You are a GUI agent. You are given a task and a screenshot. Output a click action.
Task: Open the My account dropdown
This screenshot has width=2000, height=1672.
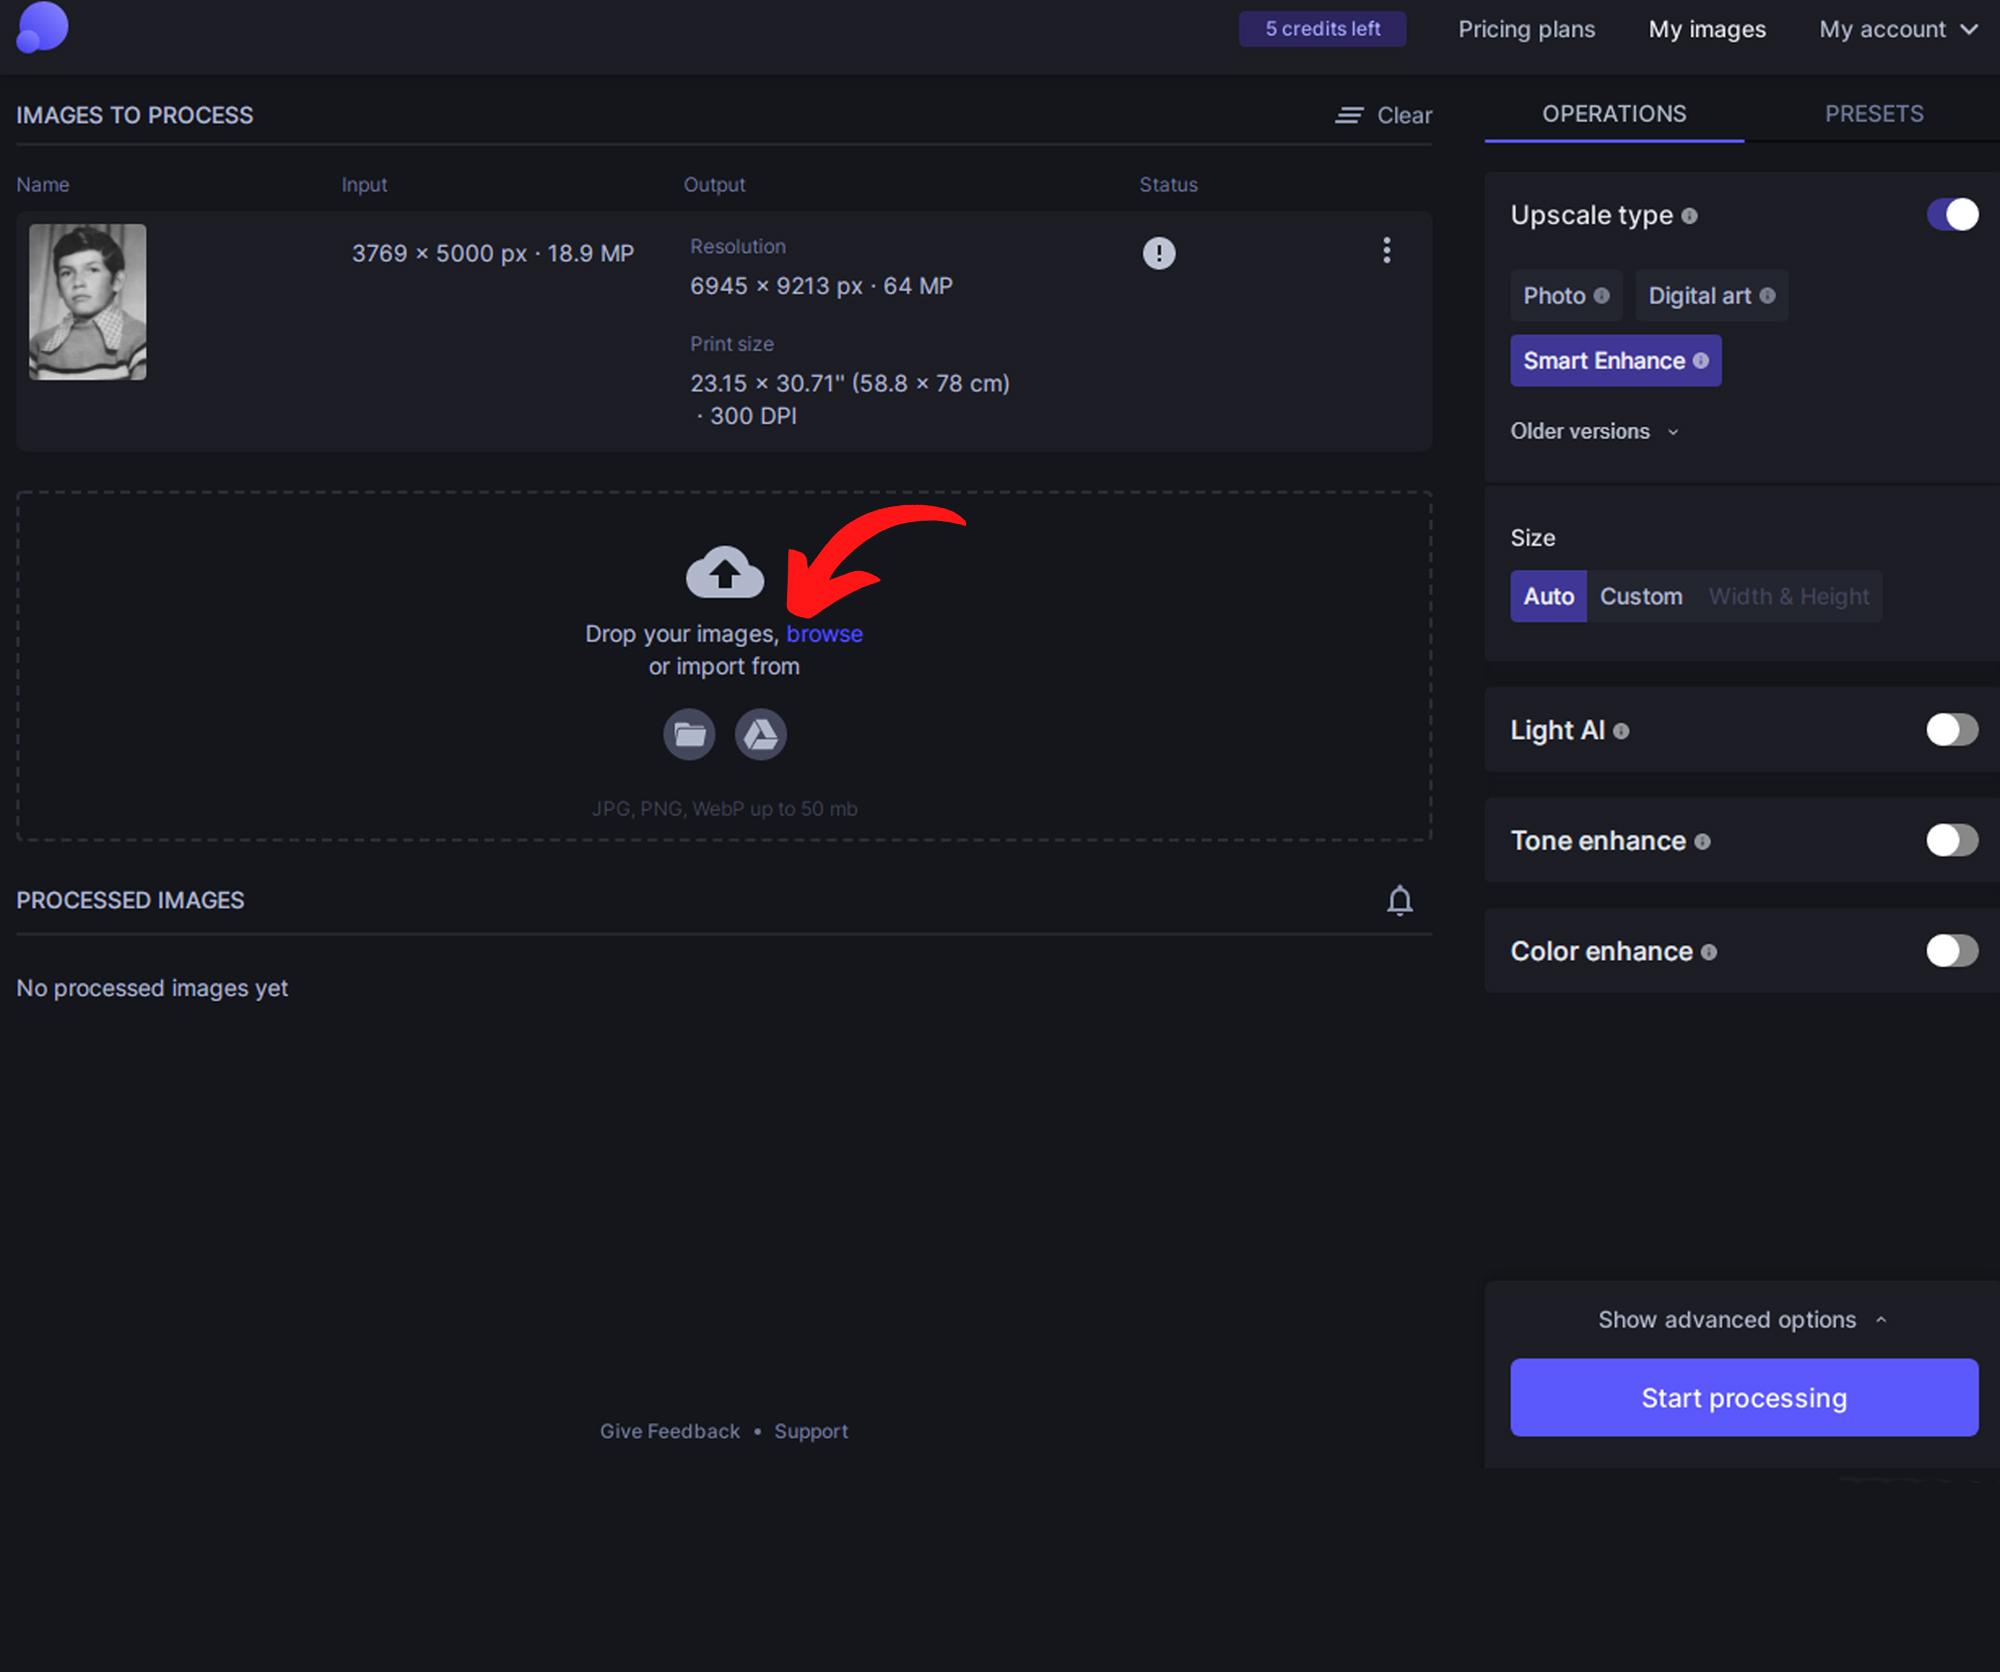click(x=1897, y=29)
